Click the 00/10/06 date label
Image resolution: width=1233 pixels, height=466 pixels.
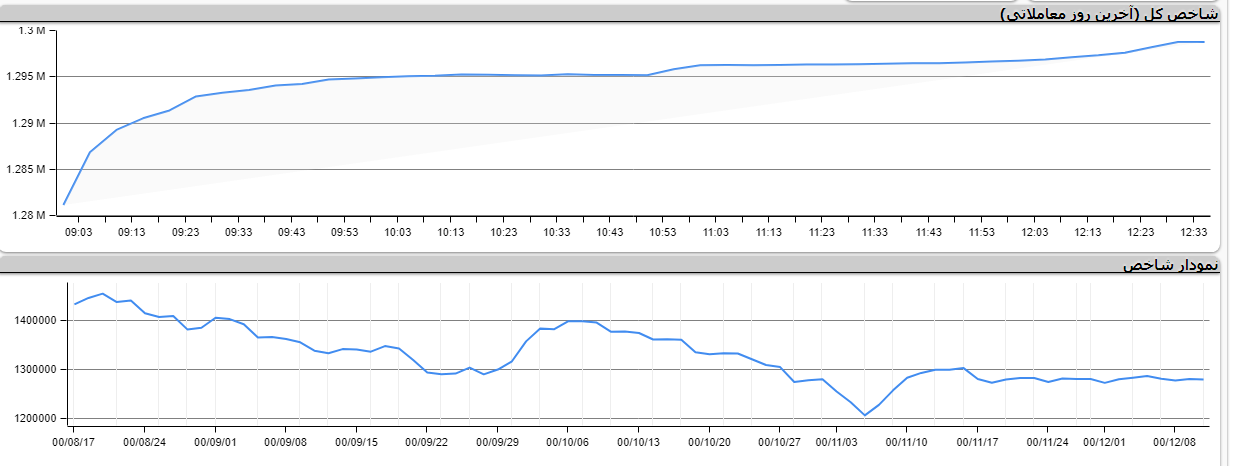click(x=569, y=440)
